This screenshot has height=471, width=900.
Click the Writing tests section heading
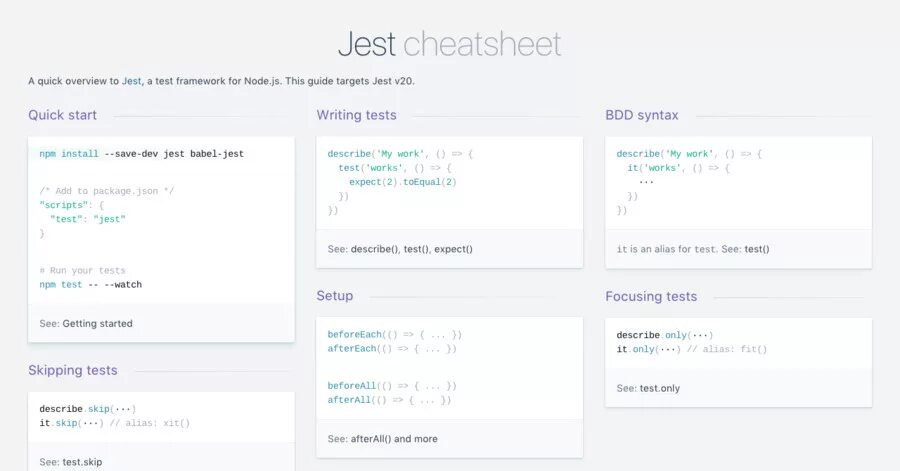[x=356, y=115]
